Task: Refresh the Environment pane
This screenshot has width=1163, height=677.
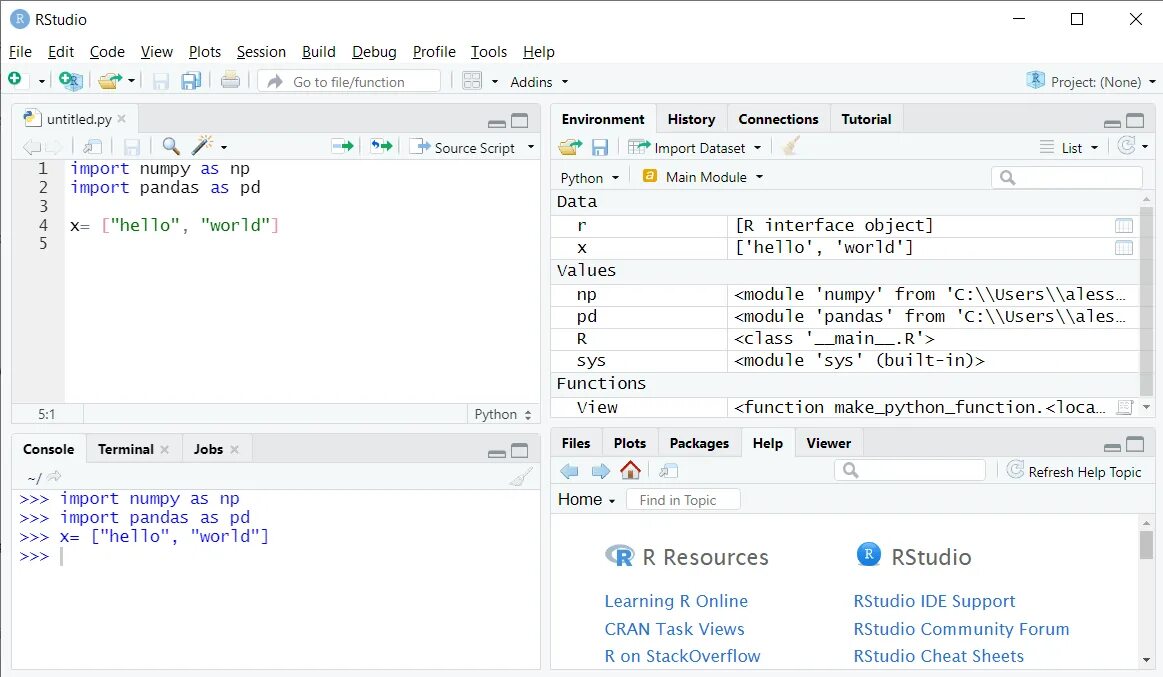Action: coord(1126,145)
